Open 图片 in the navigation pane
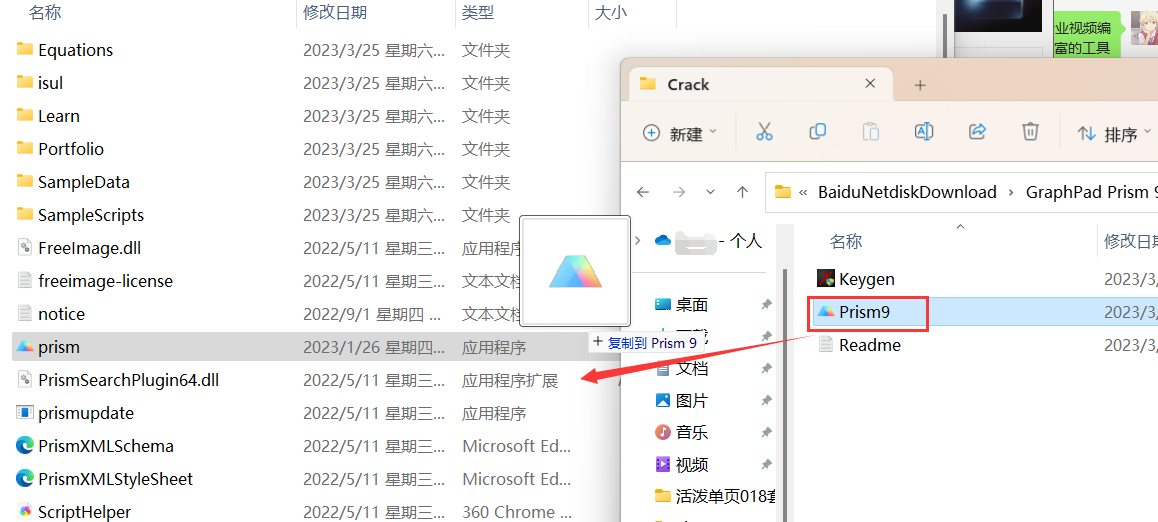The width and height of the screenshot is (1158, 522). [x=691, y=401]
